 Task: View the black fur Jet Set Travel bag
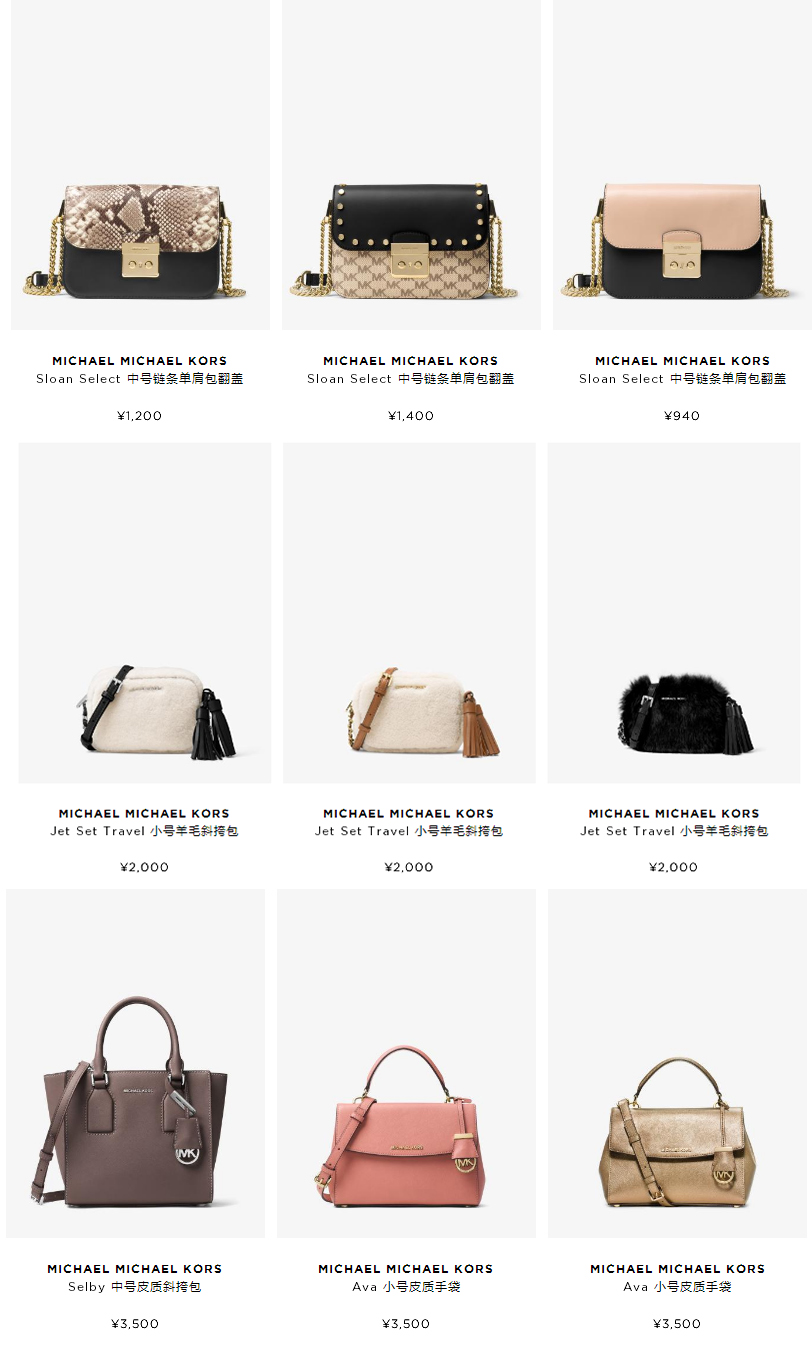pos(674,613)
